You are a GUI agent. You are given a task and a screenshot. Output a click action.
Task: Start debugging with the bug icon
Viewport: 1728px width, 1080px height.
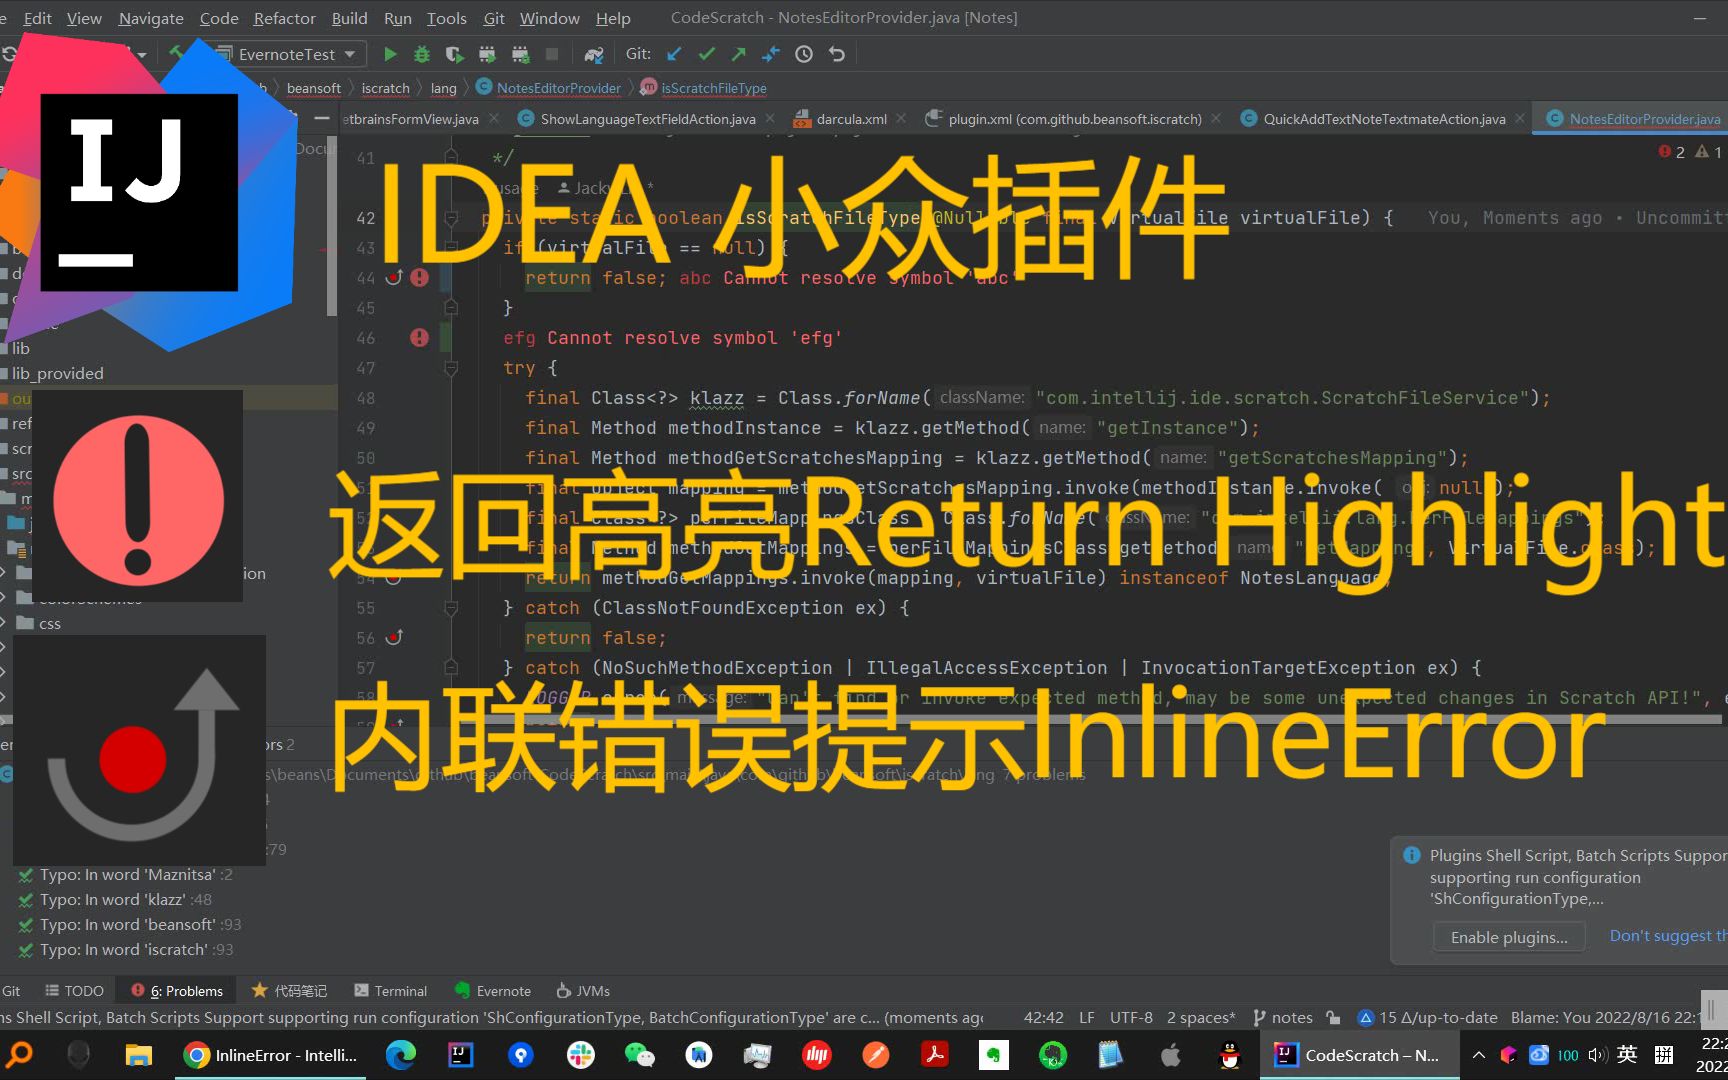tap(422, 54)
